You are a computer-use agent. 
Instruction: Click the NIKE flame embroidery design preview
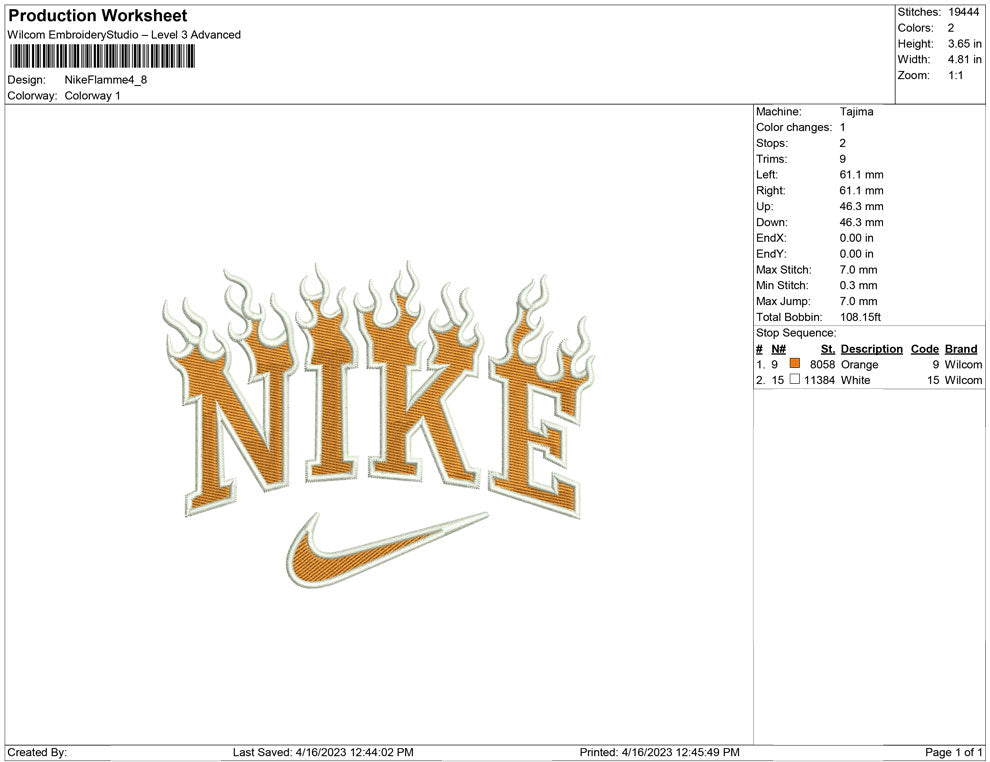pyautogui.click(x=379, y=425)
